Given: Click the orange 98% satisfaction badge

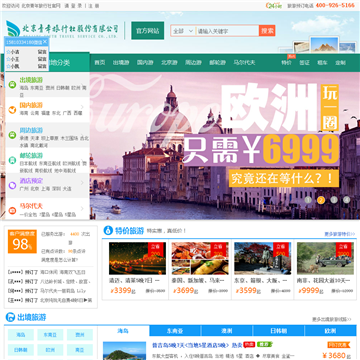Looking at the screenshot, I should (22, 241).
